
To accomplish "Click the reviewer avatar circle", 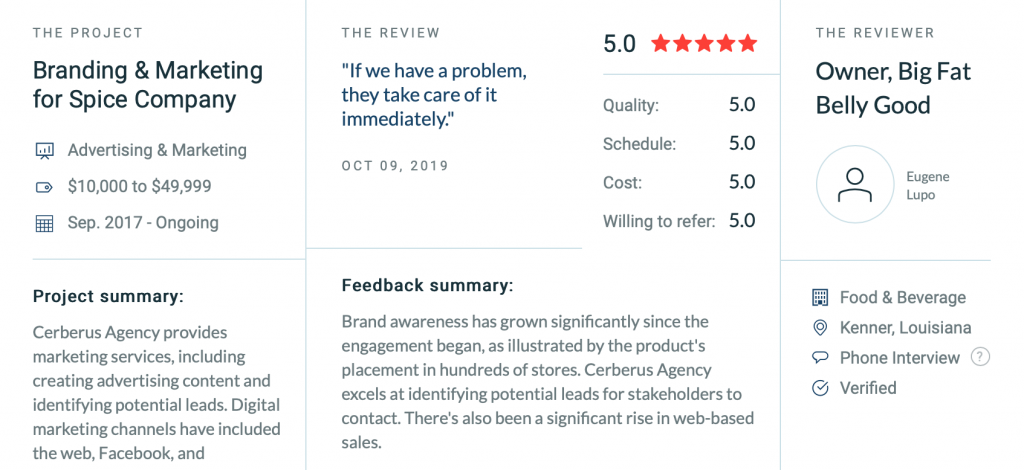I will pyautogui.click(x=855, y=184).
